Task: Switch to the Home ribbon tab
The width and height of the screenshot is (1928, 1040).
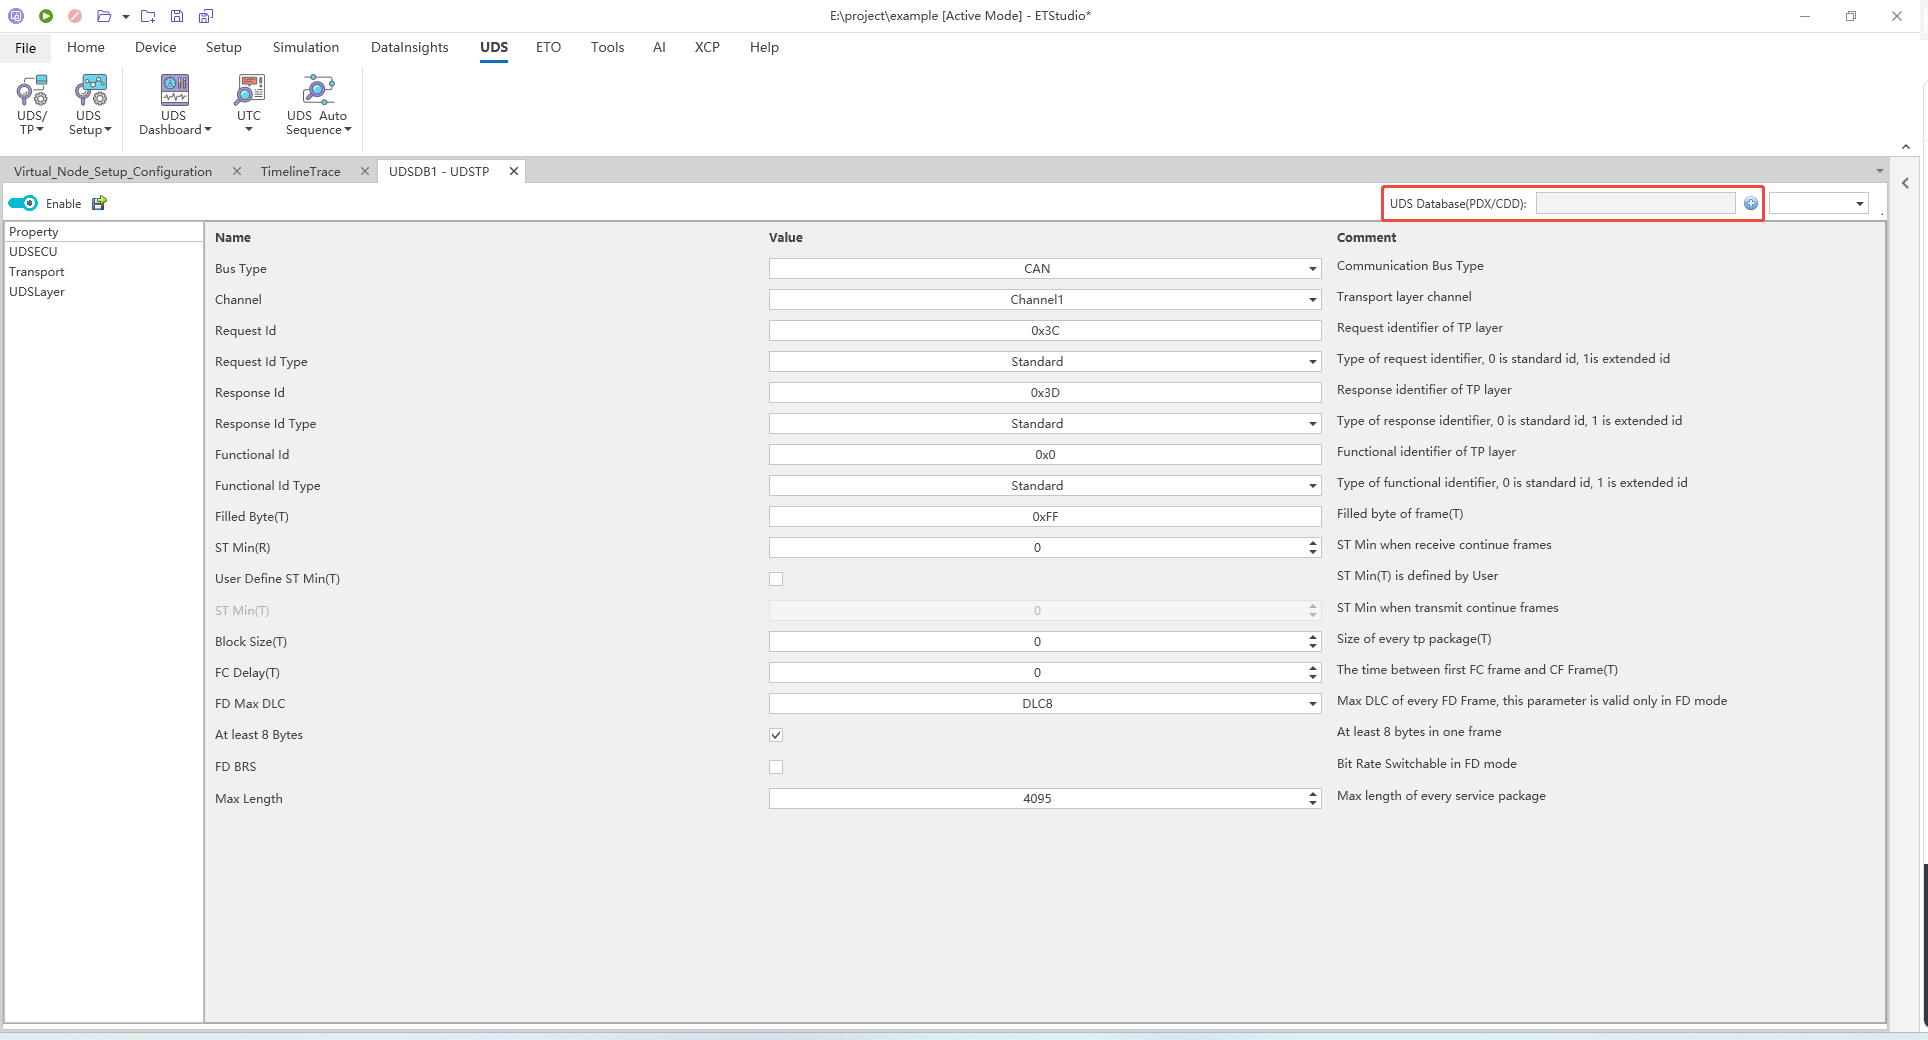Action: [86, 47]
